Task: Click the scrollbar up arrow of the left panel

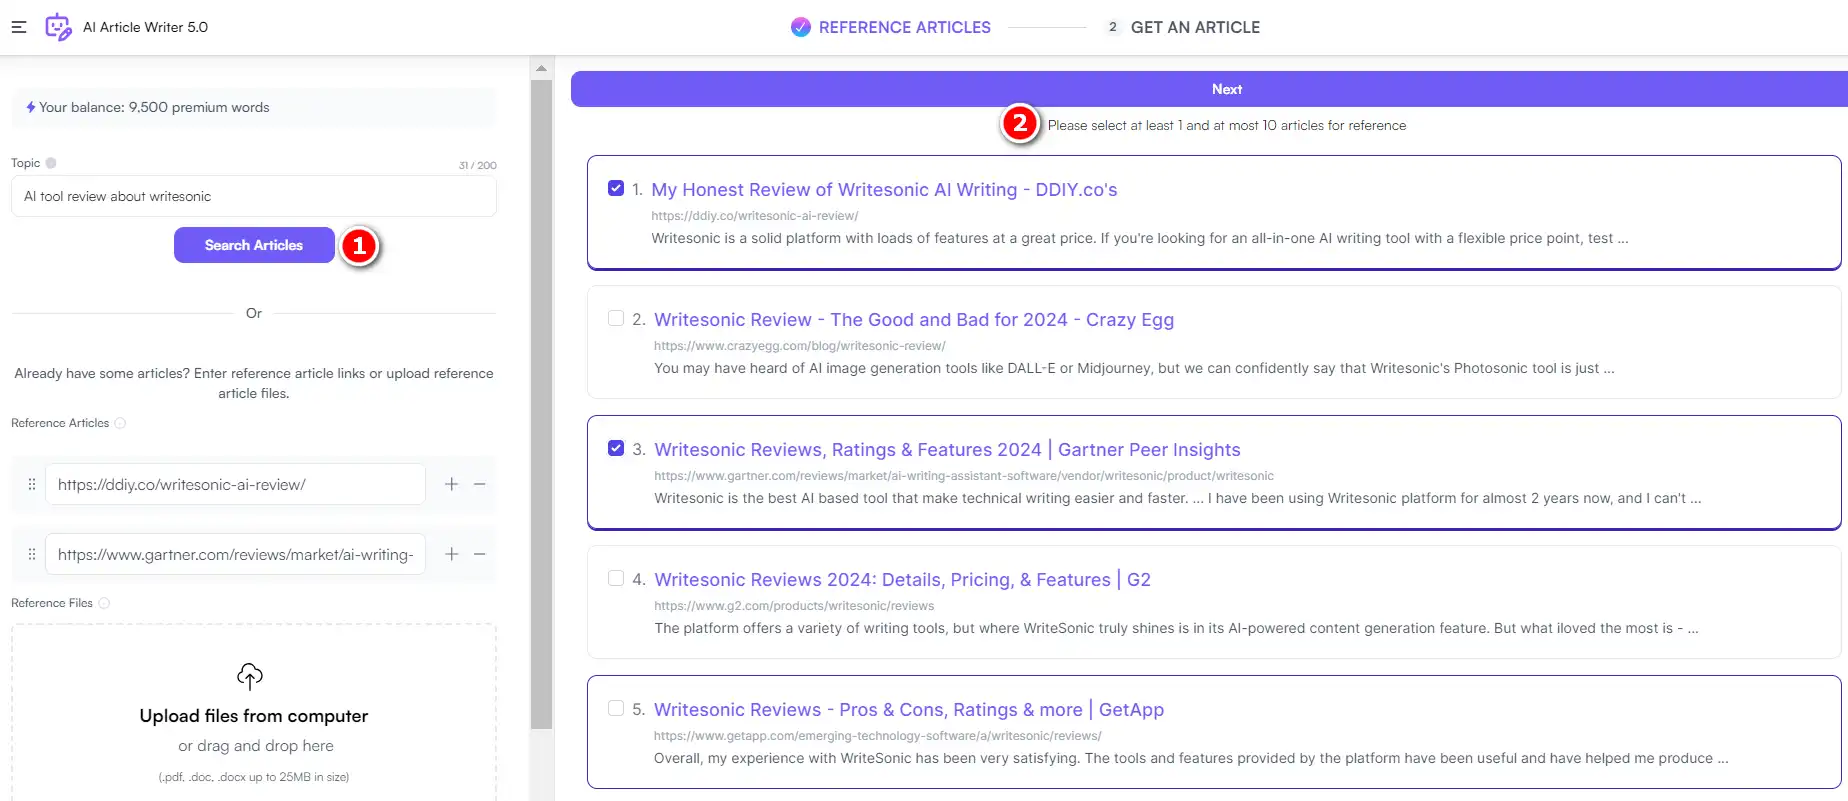Action: 541,69
